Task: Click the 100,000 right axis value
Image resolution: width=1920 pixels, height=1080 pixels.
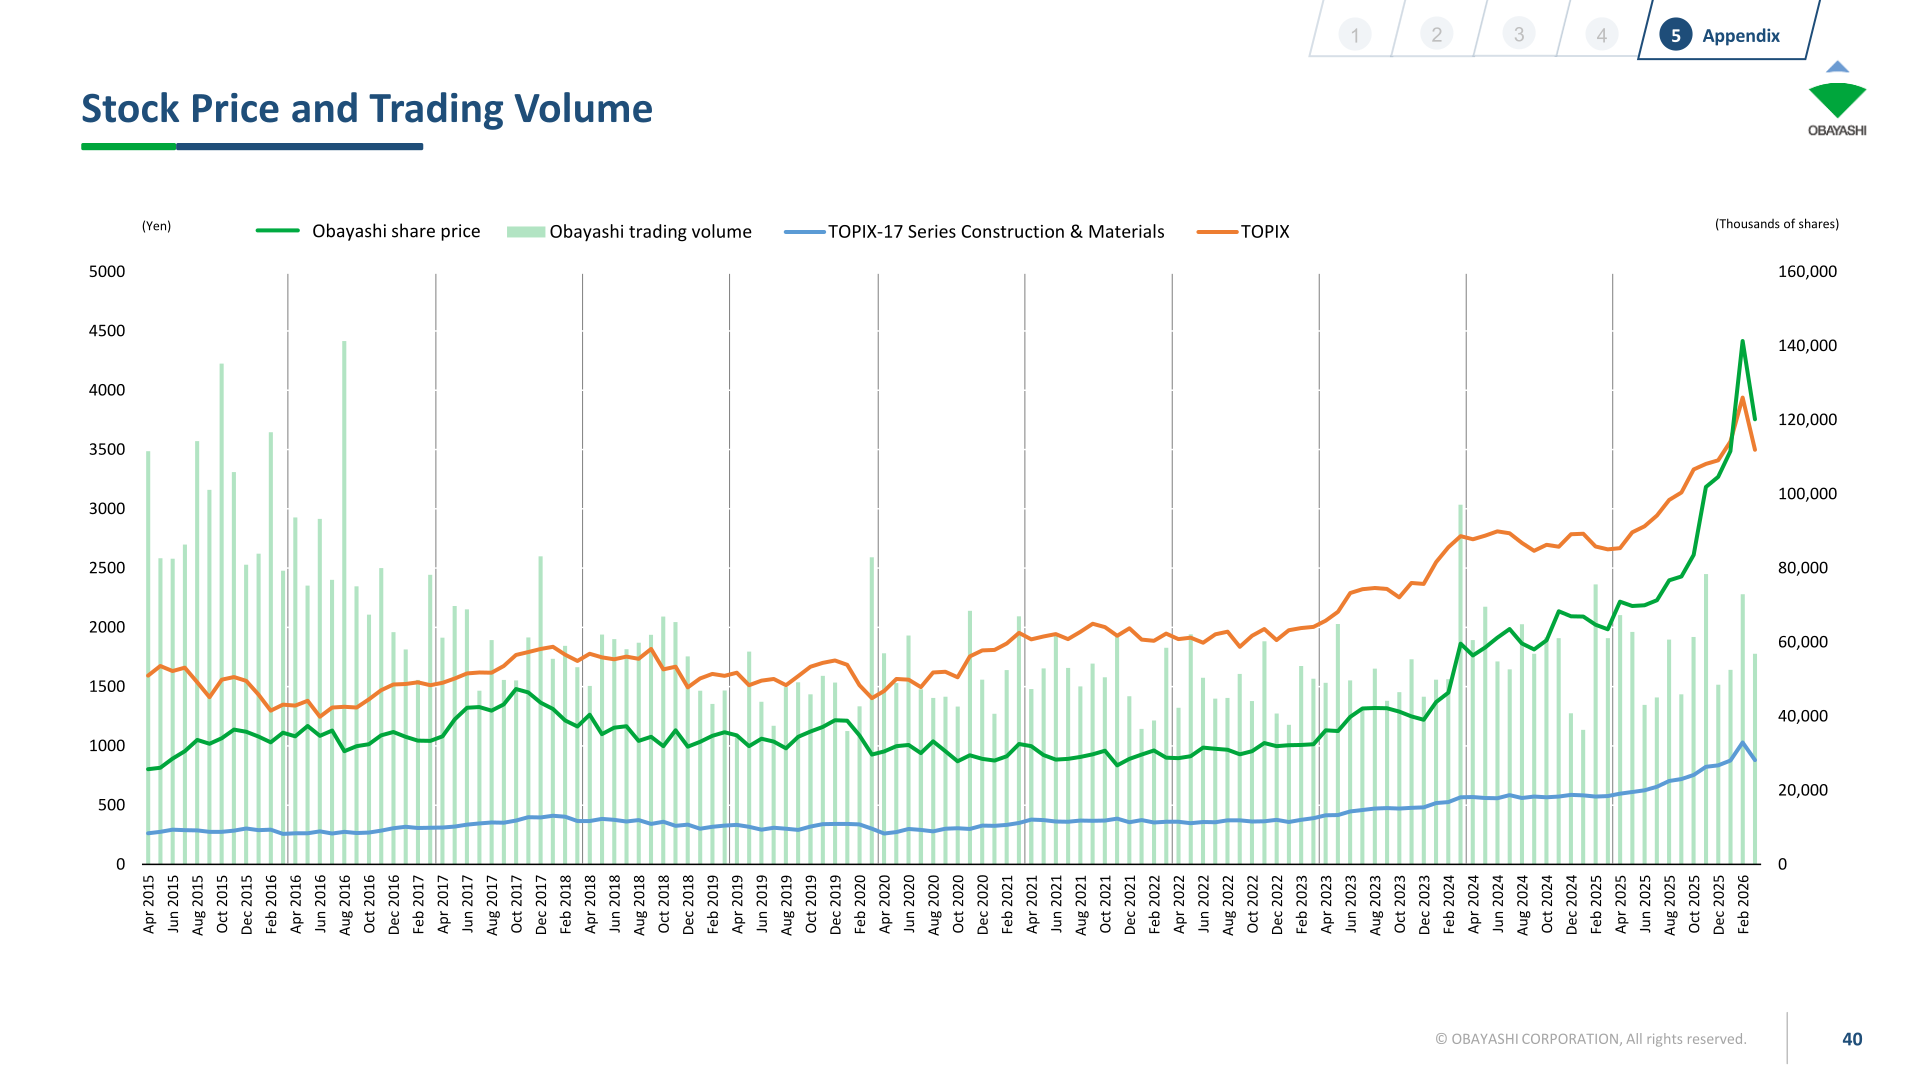Action: tap(1807, 494)
